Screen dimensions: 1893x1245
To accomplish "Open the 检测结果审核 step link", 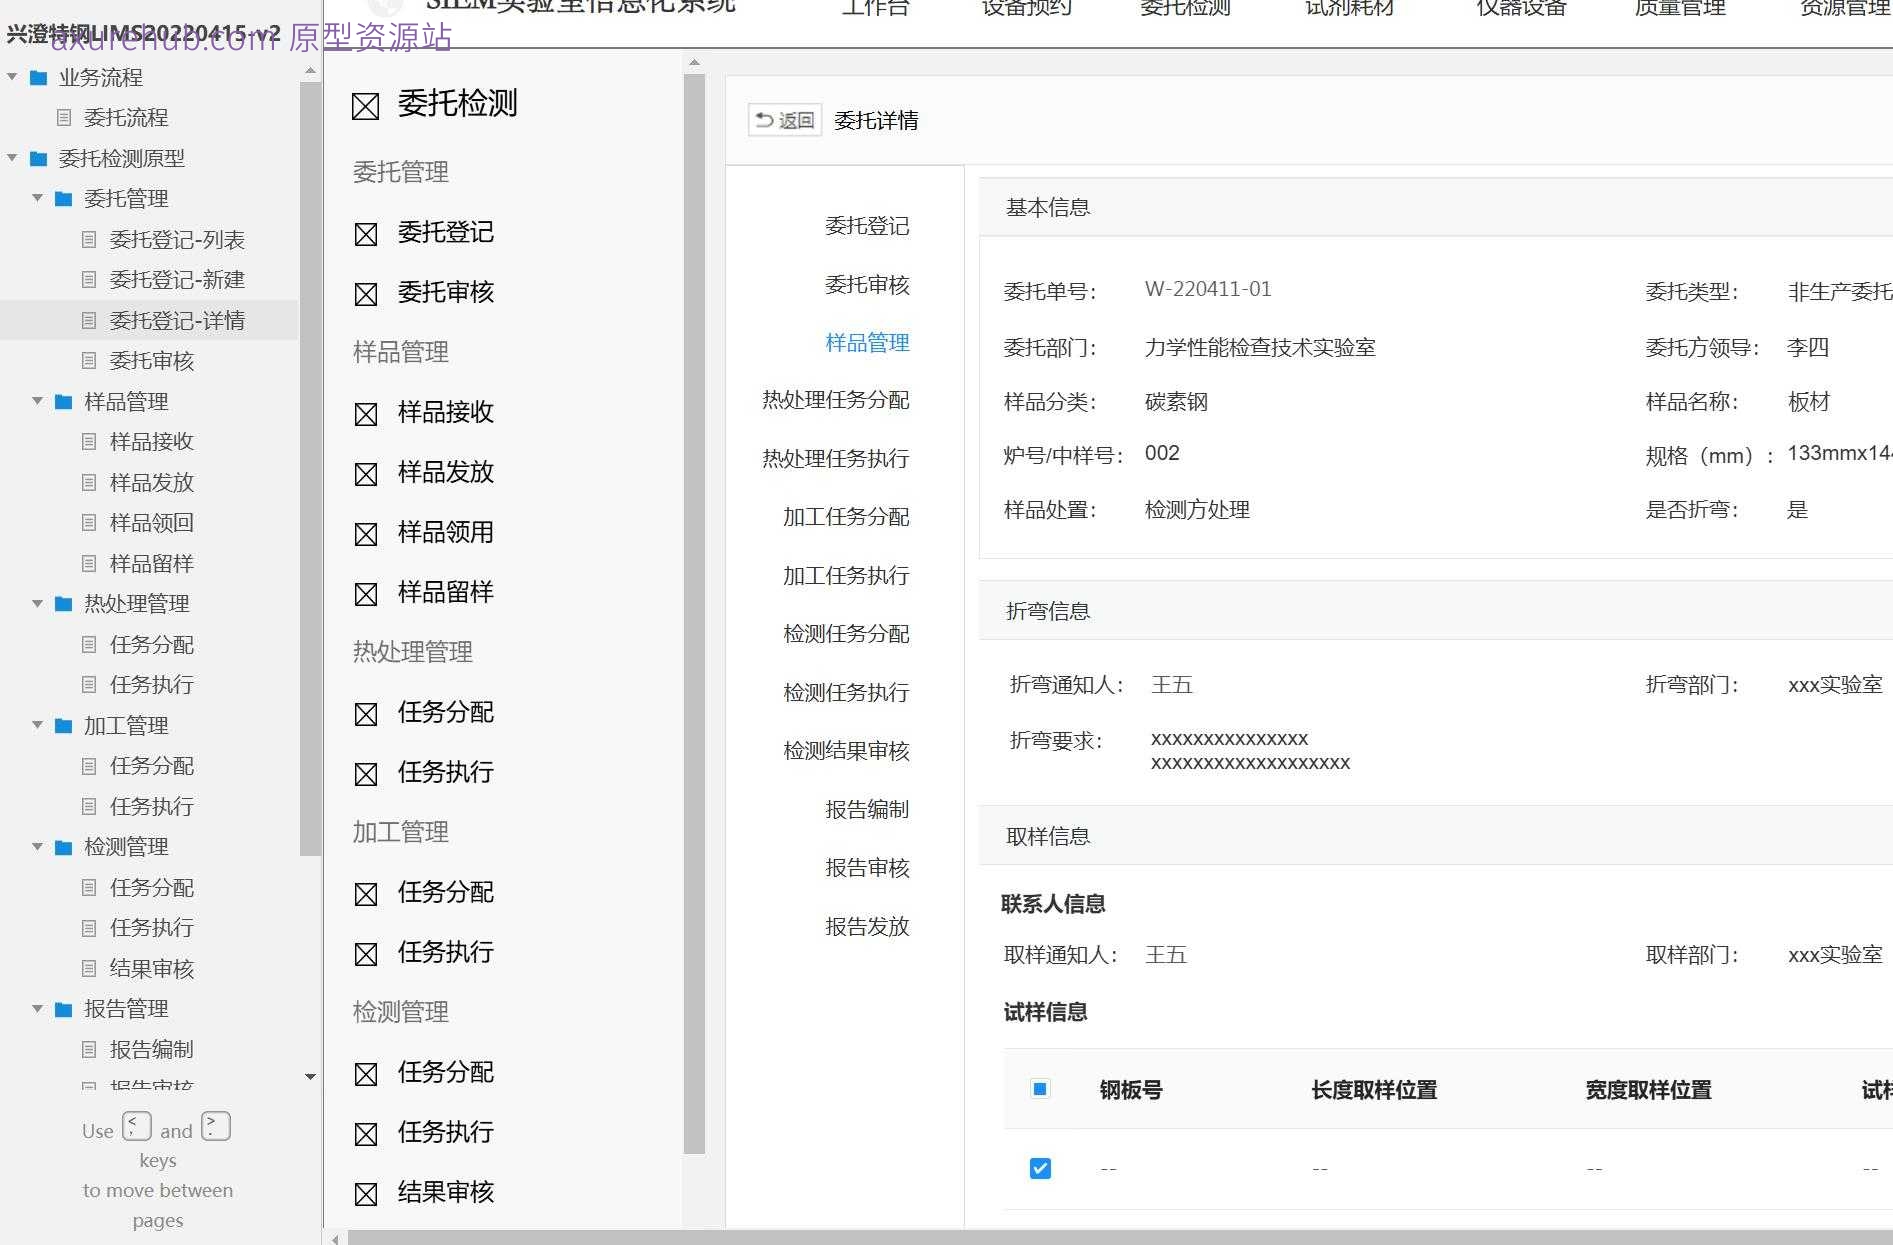I will 846,751.
